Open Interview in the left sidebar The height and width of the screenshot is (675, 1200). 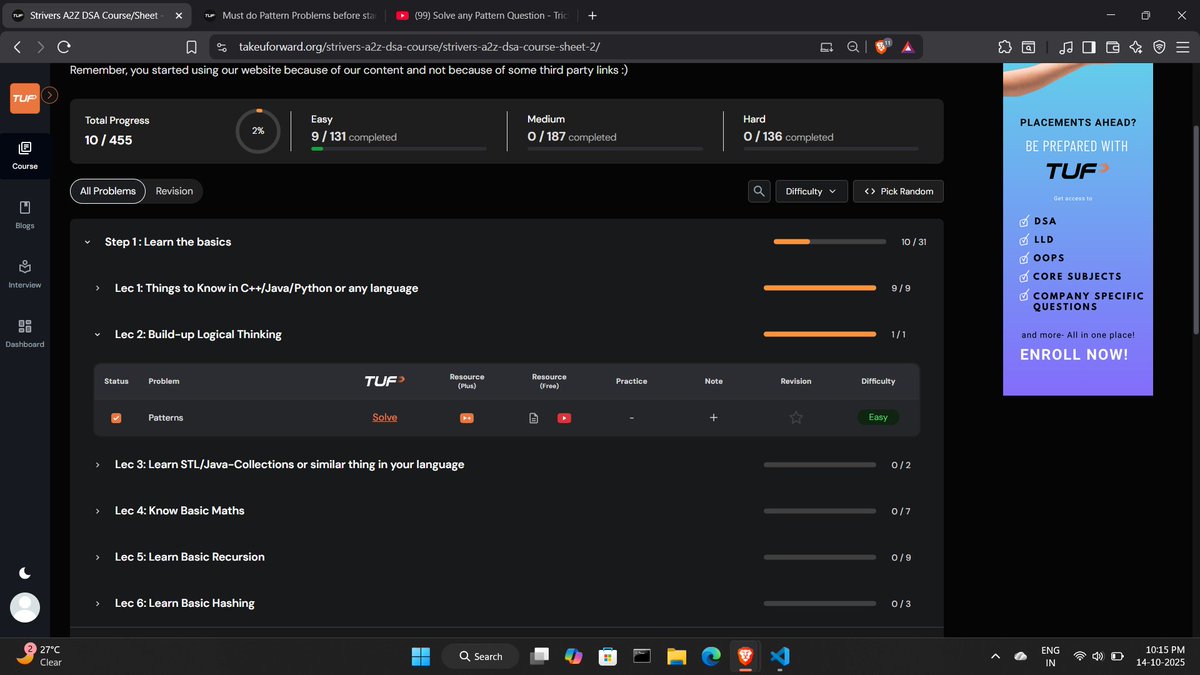(25, 274)
